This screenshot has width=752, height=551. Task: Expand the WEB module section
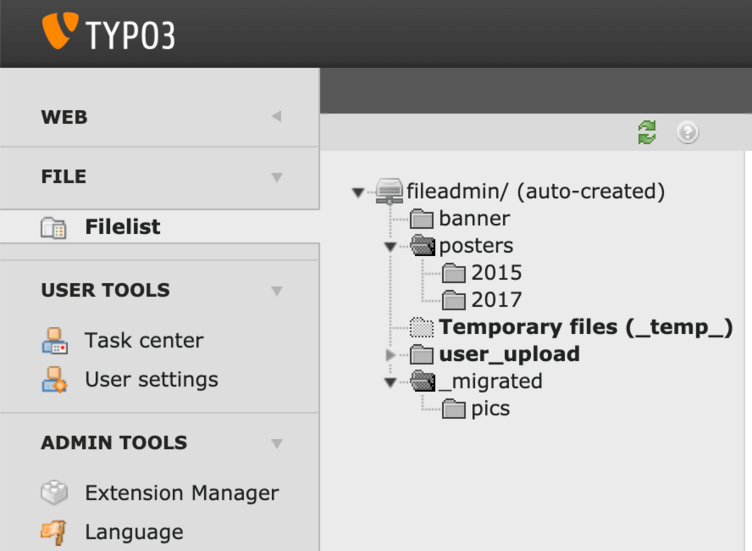(x=276, y=117)
